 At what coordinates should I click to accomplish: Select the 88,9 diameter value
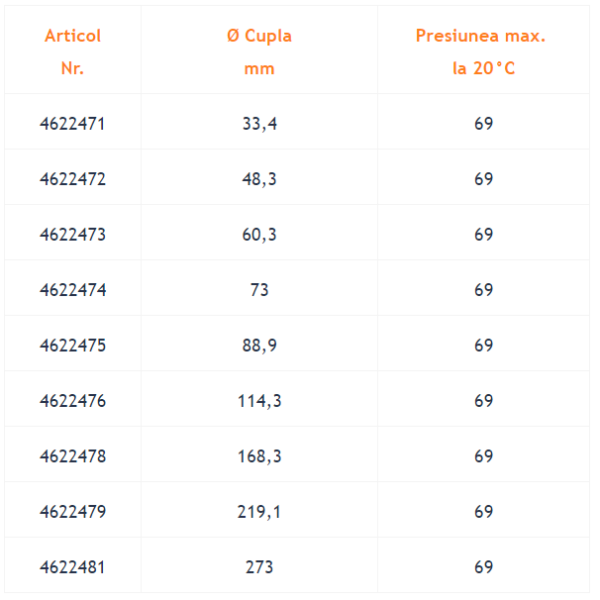point(259,346)
